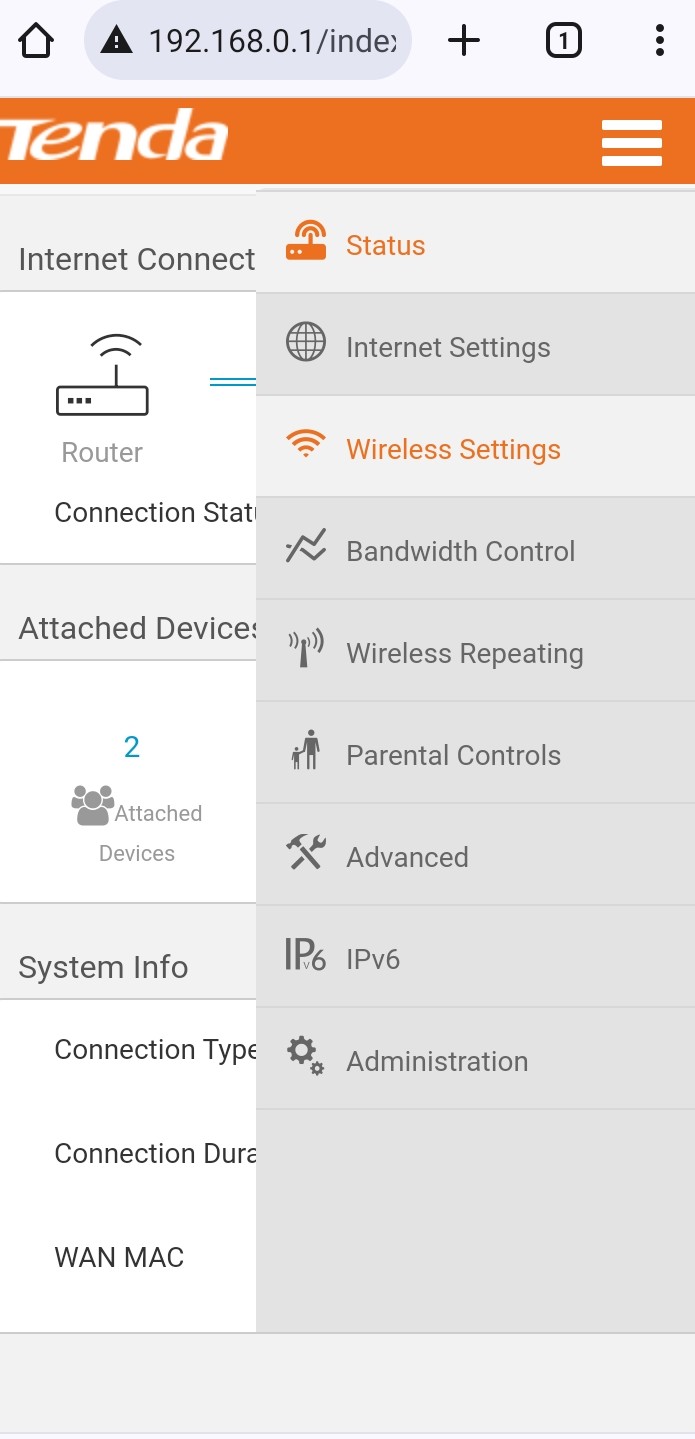This screenshot has height=1439, width=695.
Task: Open Administration menu entry
Action: (437, 1061)
